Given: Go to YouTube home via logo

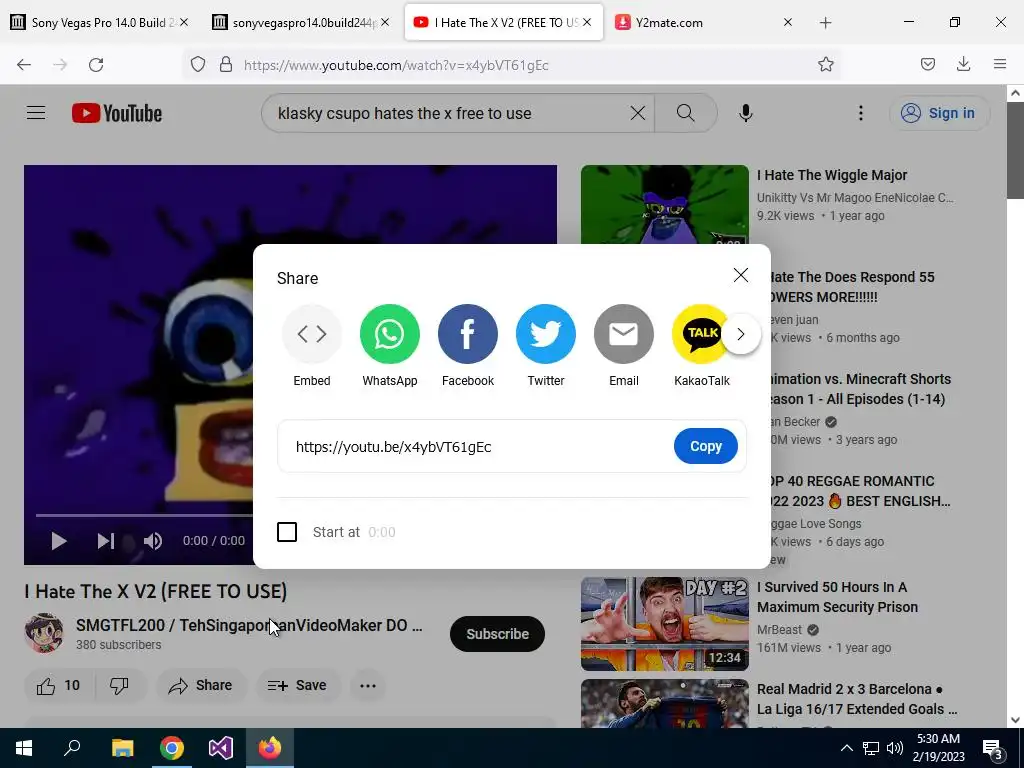Looking at the screenshot, I should (117, 113).
